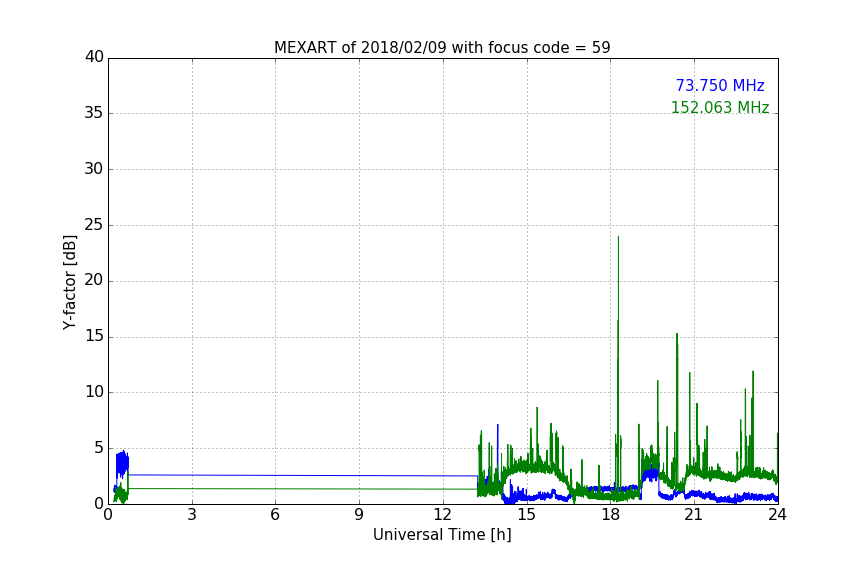Click the green "152.063 MHz" legend label

(x=720, y=107)
